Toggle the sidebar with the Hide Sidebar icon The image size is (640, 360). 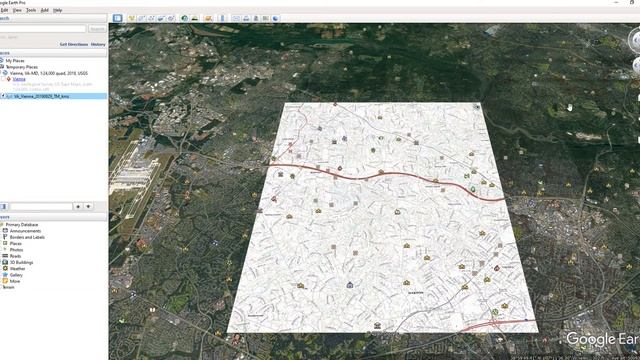[118, 18]
